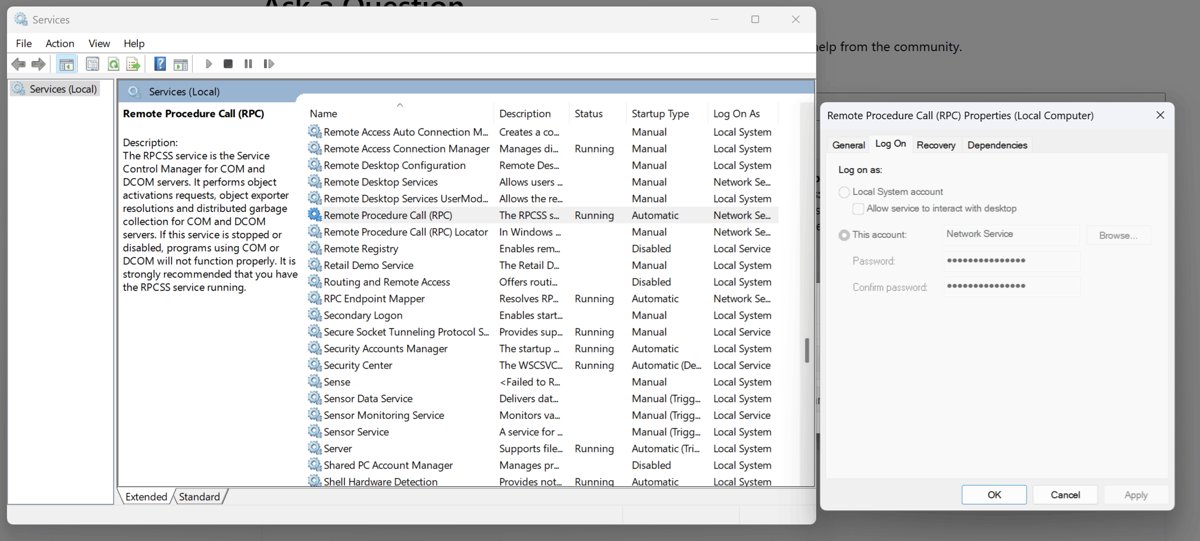Click the Start Service play icon
This screenshot has width=1200, height=541.
click(208, 64)
